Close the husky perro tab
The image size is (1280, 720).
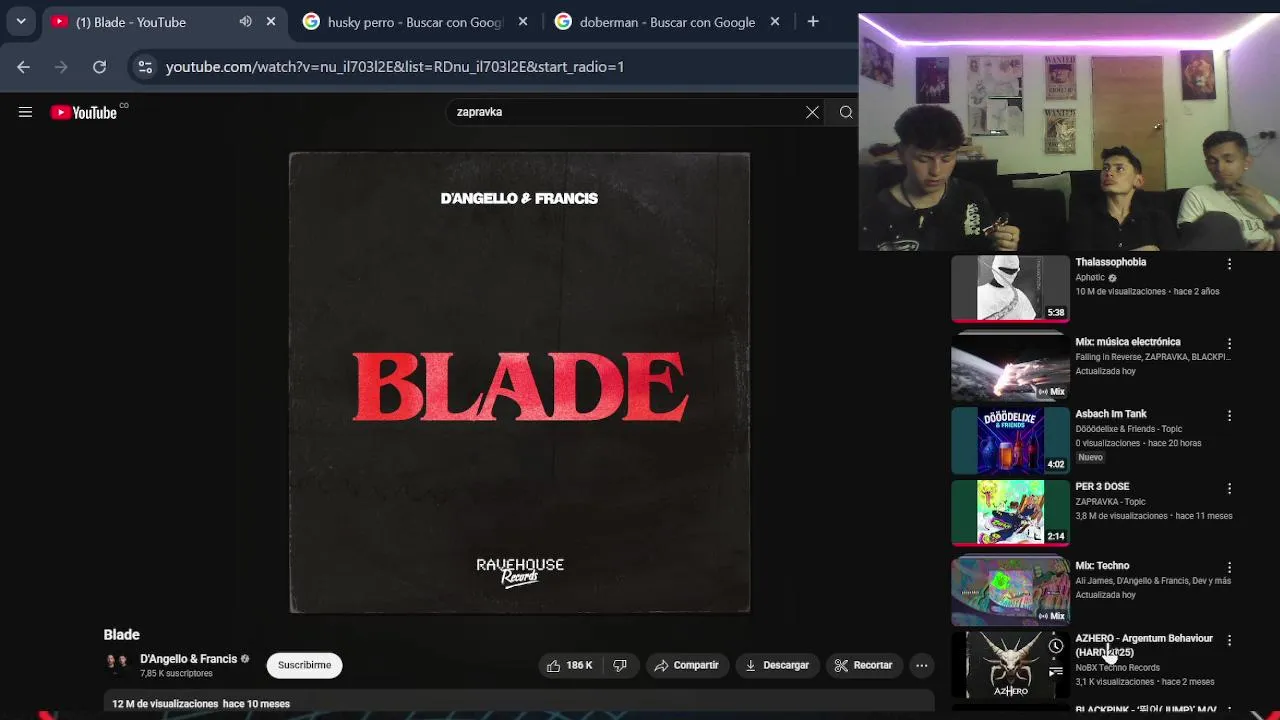(x=522, y=21)
